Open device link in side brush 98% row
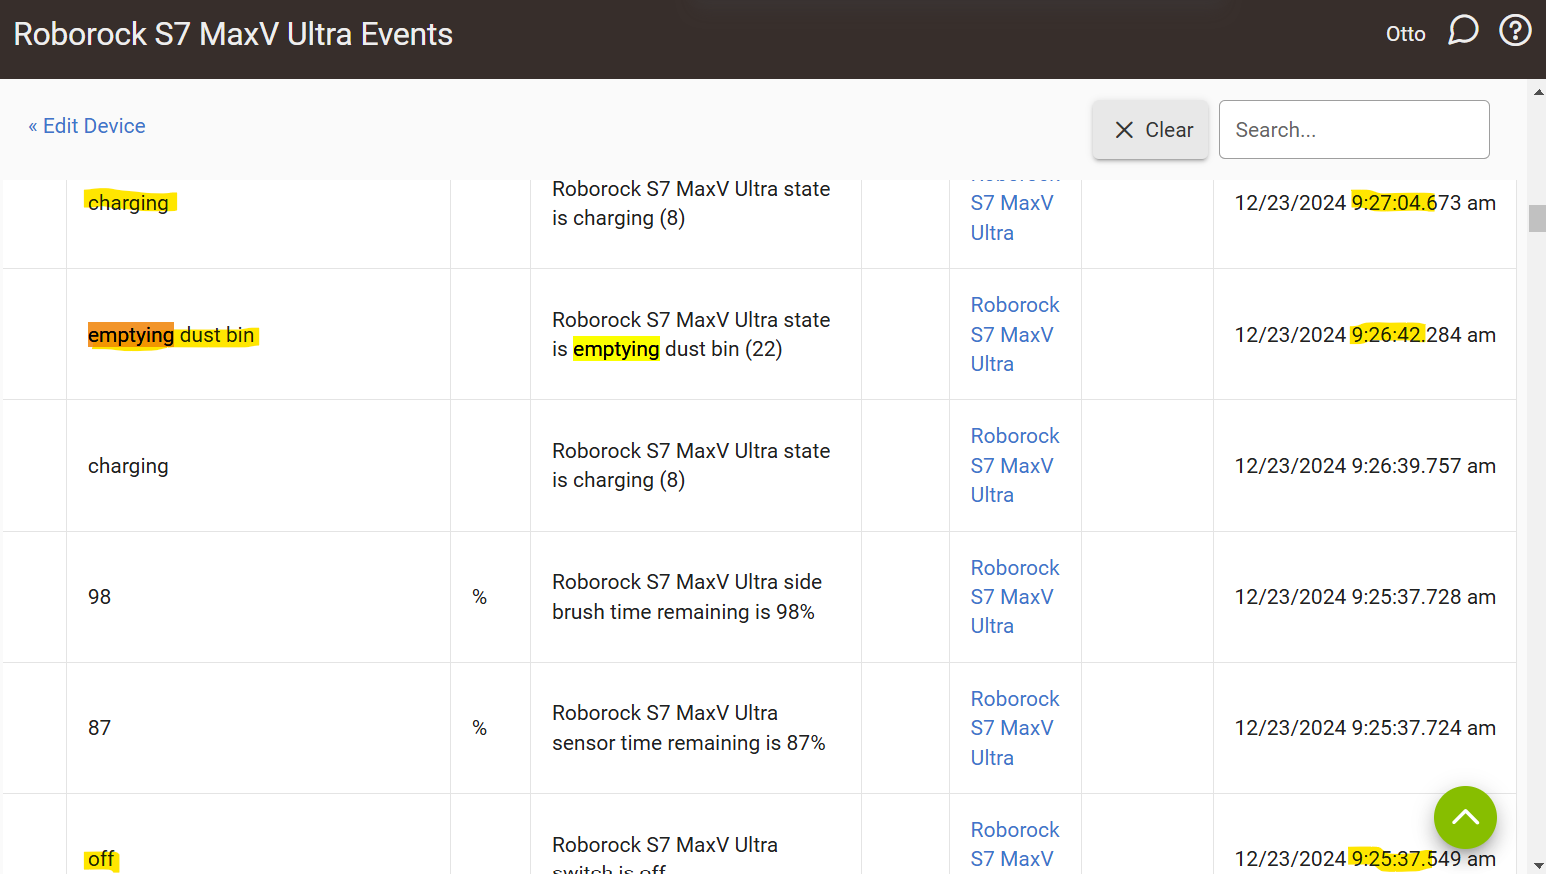The image size is (1546, 874). tap(1014, 596)
